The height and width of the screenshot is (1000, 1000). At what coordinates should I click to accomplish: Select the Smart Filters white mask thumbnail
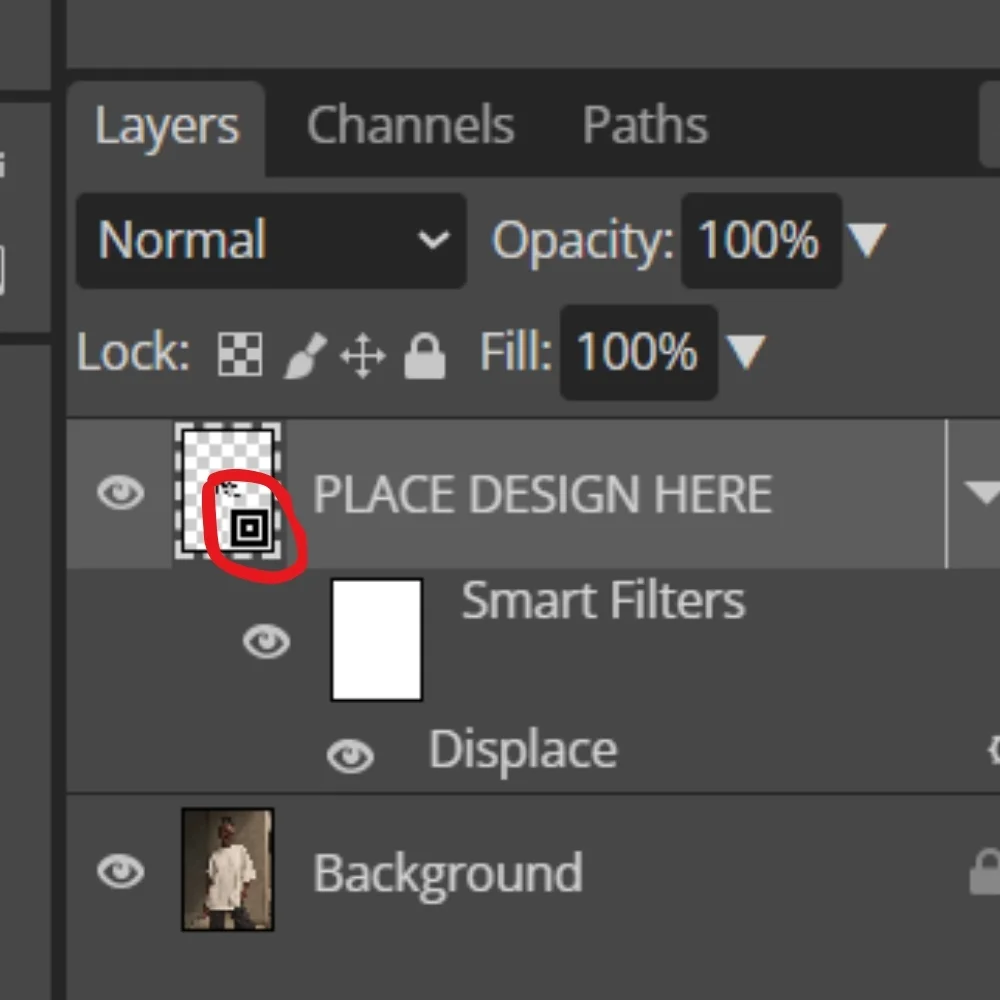[x=377, y=640]
